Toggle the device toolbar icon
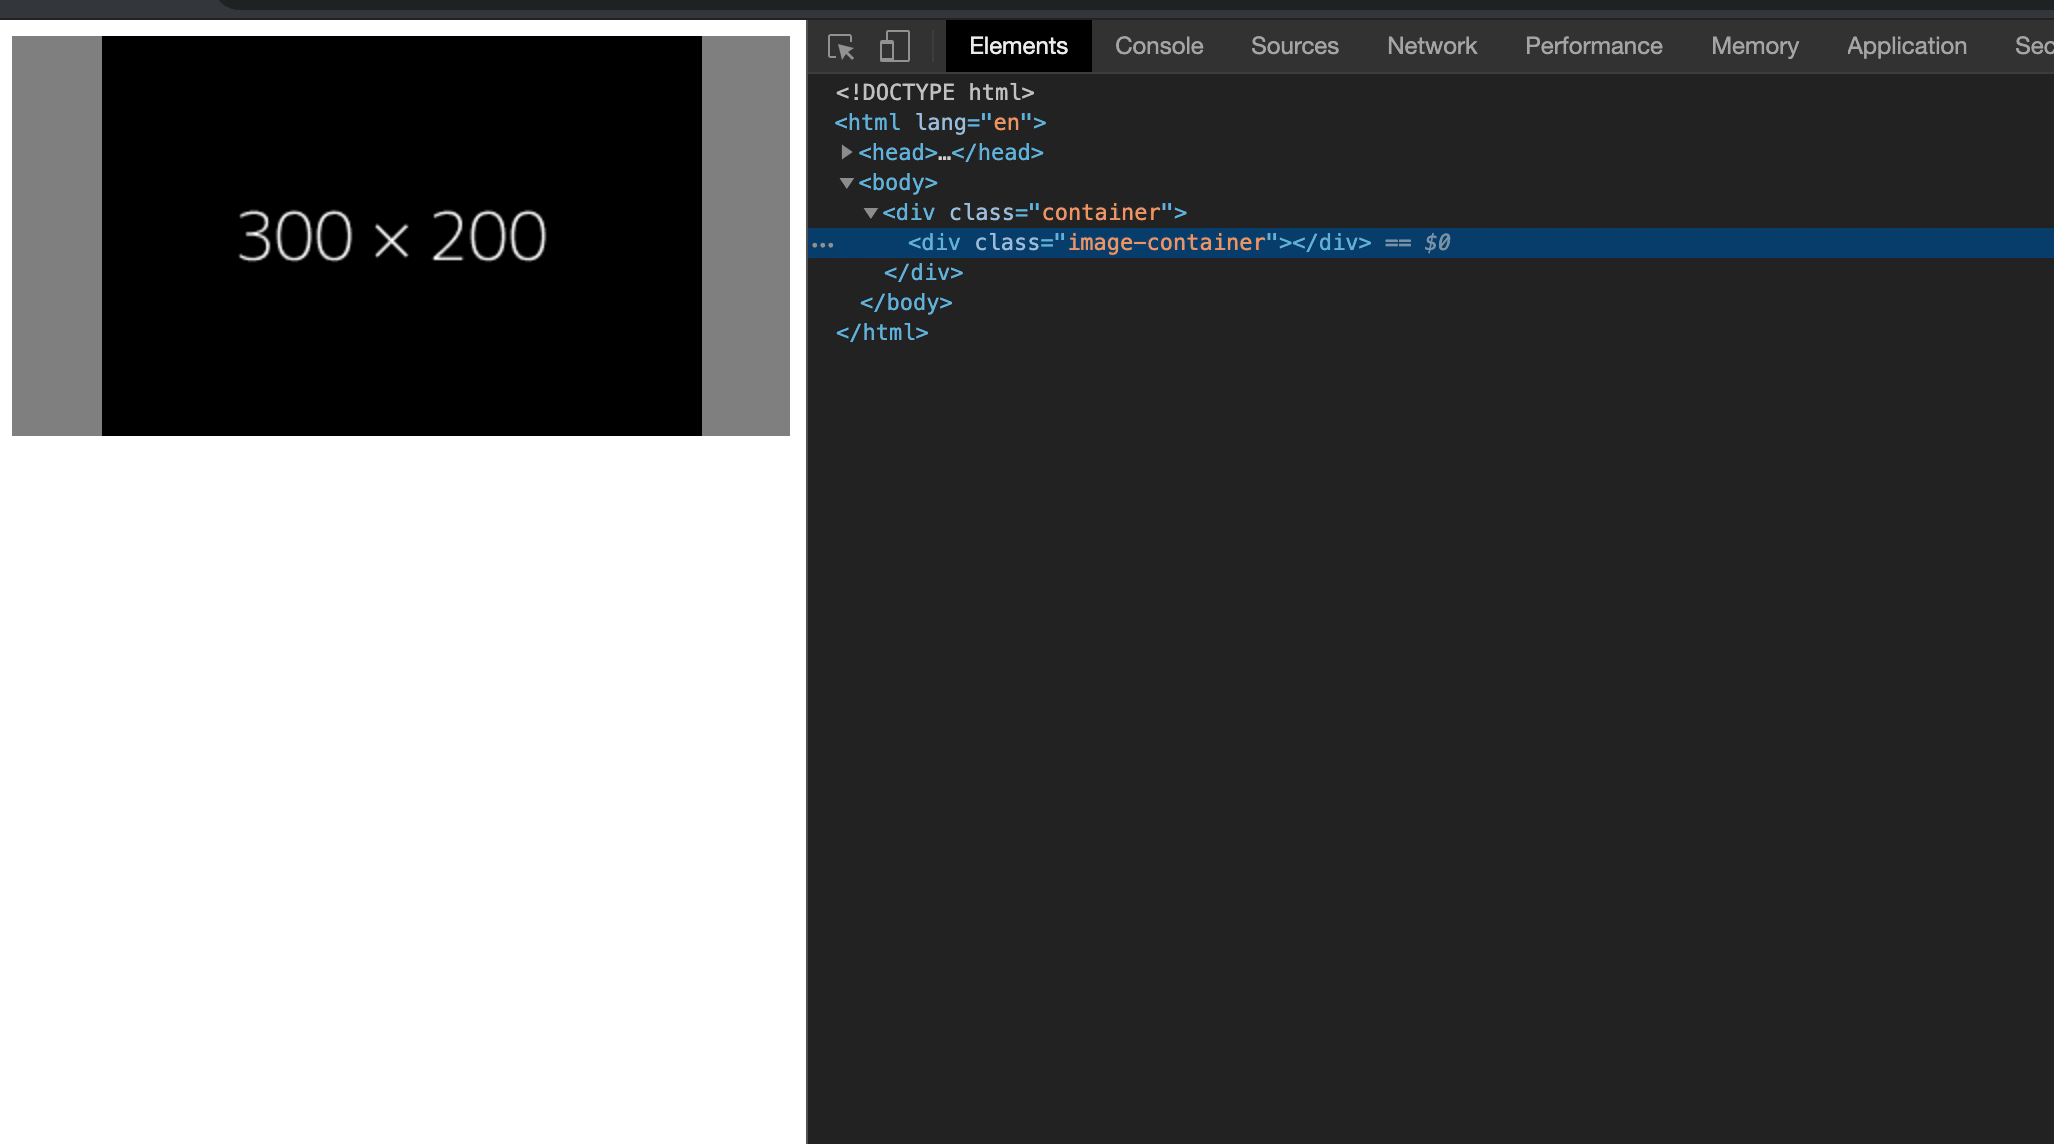2054x1144 pixels. (x=894, y=46)
